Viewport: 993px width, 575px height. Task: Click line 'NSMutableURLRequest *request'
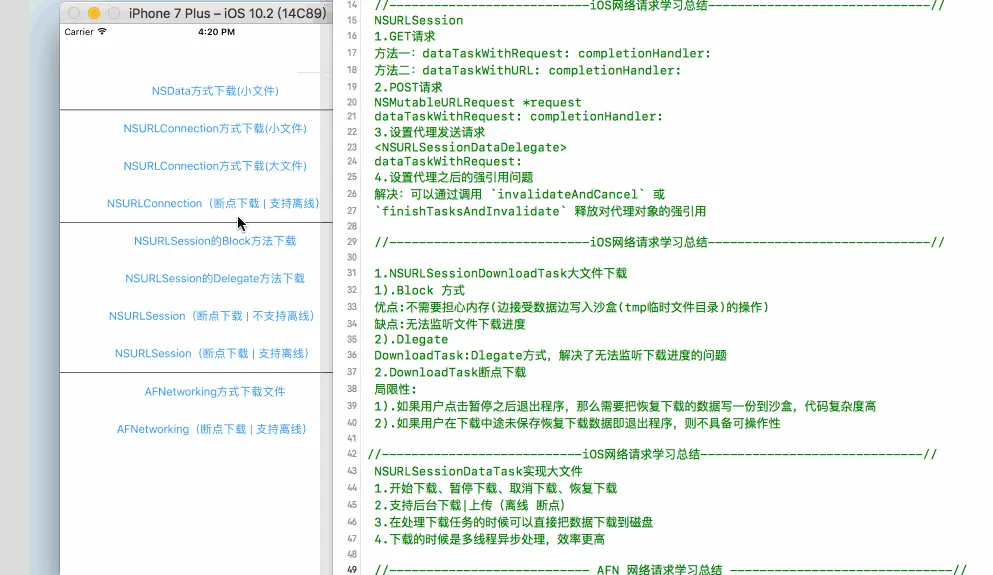coord(478,103)
